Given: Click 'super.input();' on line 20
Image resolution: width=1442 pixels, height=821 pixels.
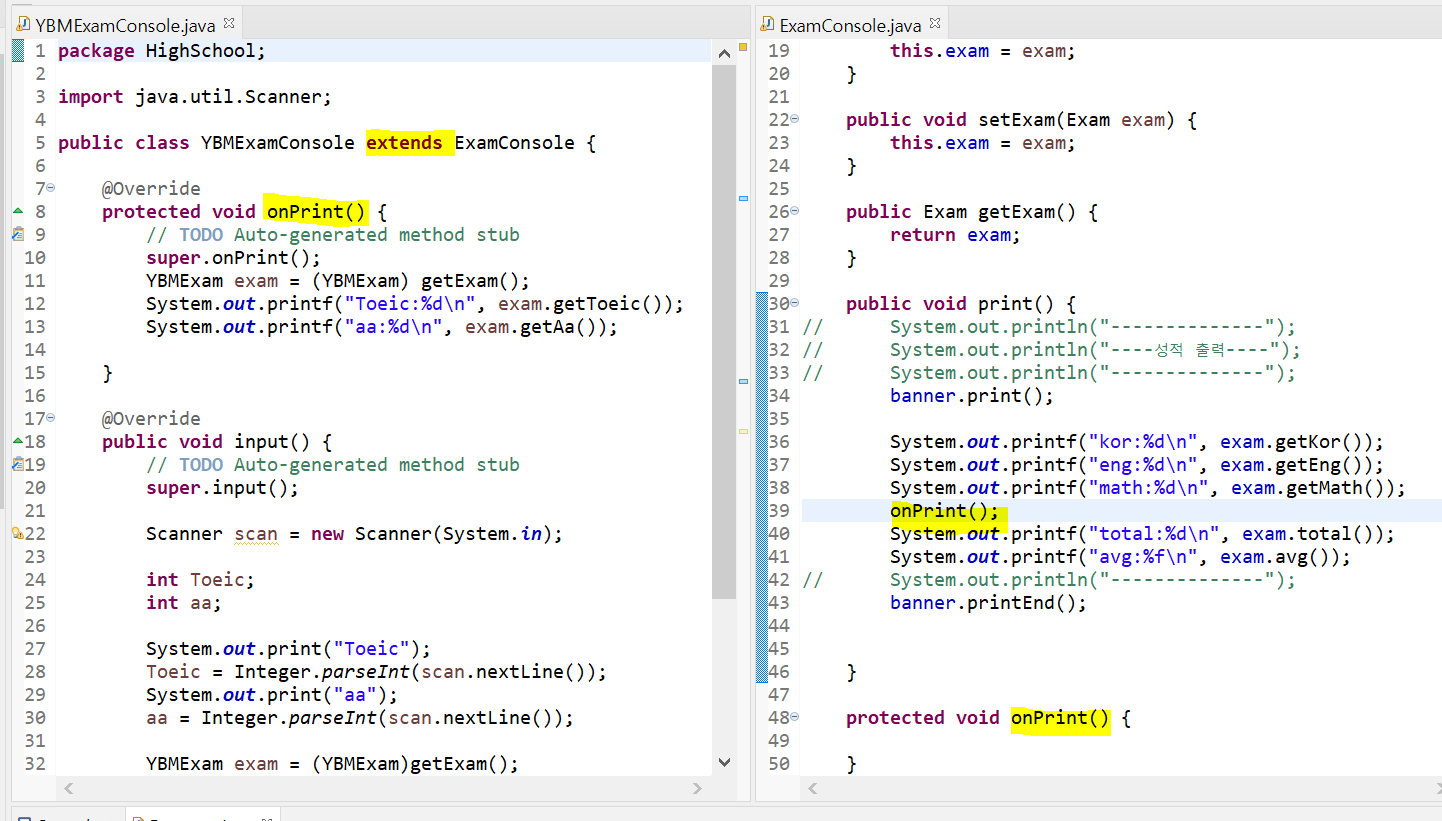Looking at the screenshot, I should pos(223,487).
